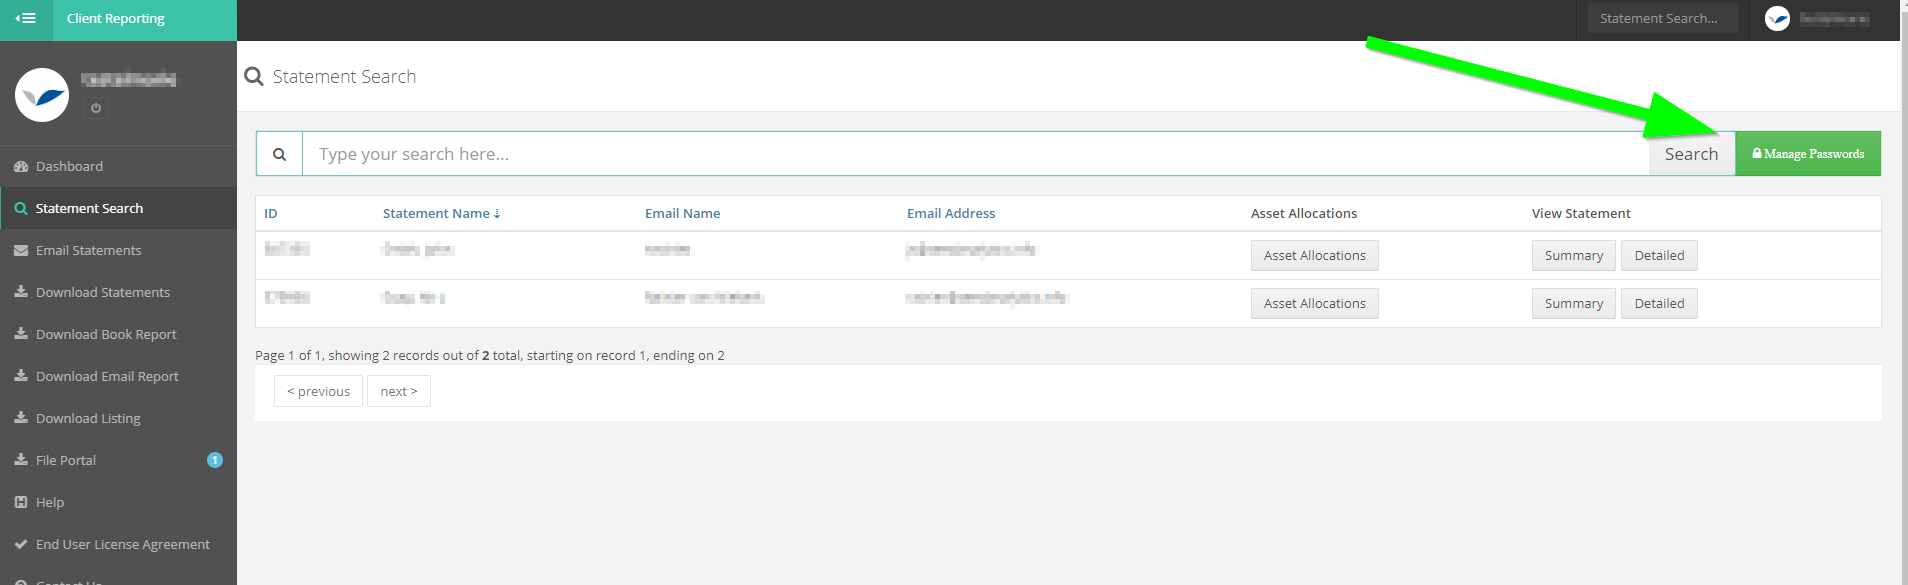1908x585 pixels.
Task: Click the Email Statements envelope icon
Action: pyautogui.click(x=21, y=250)
